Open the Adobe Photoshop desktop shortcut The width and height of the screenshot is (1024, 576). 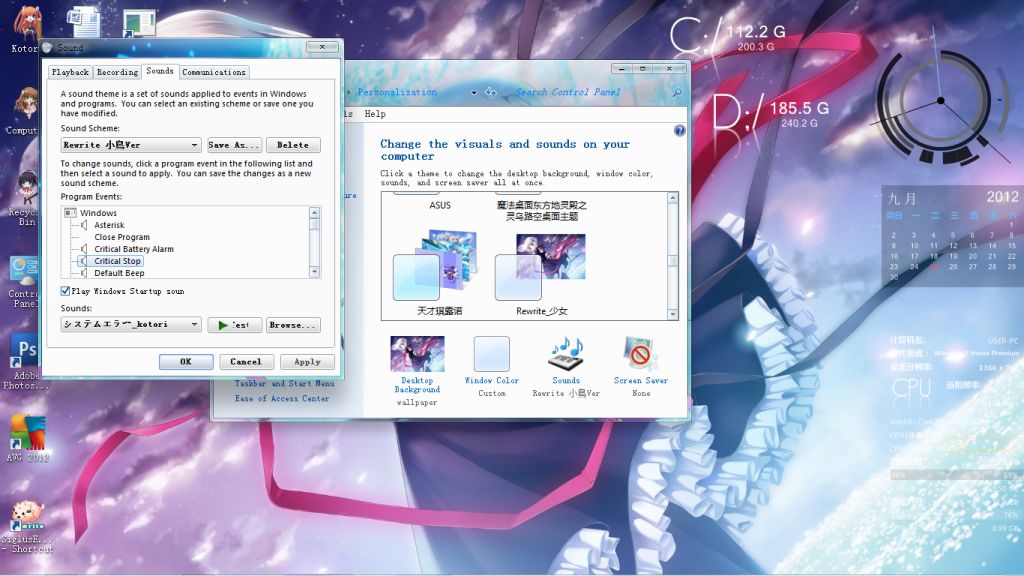tap(25, 352)
